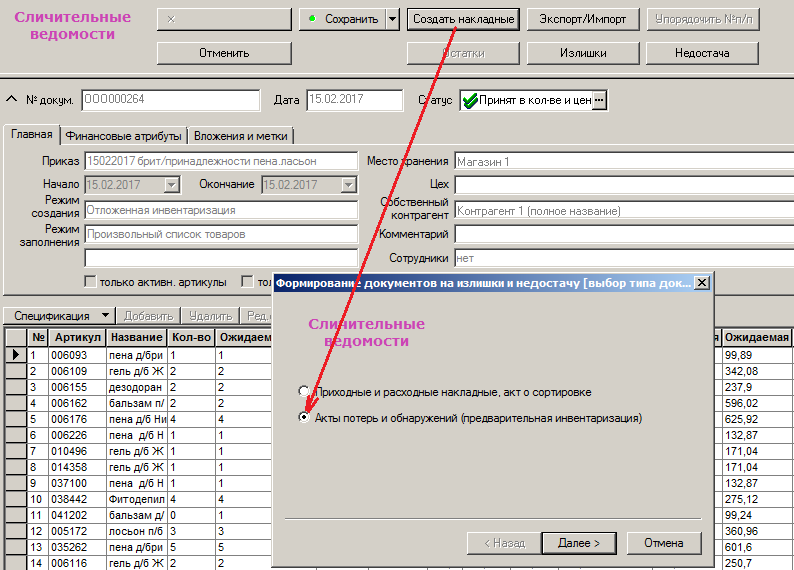Viewport: 794px width, 570px height.
Task: Click the search box with X mark
Action: tap(224, 20)
